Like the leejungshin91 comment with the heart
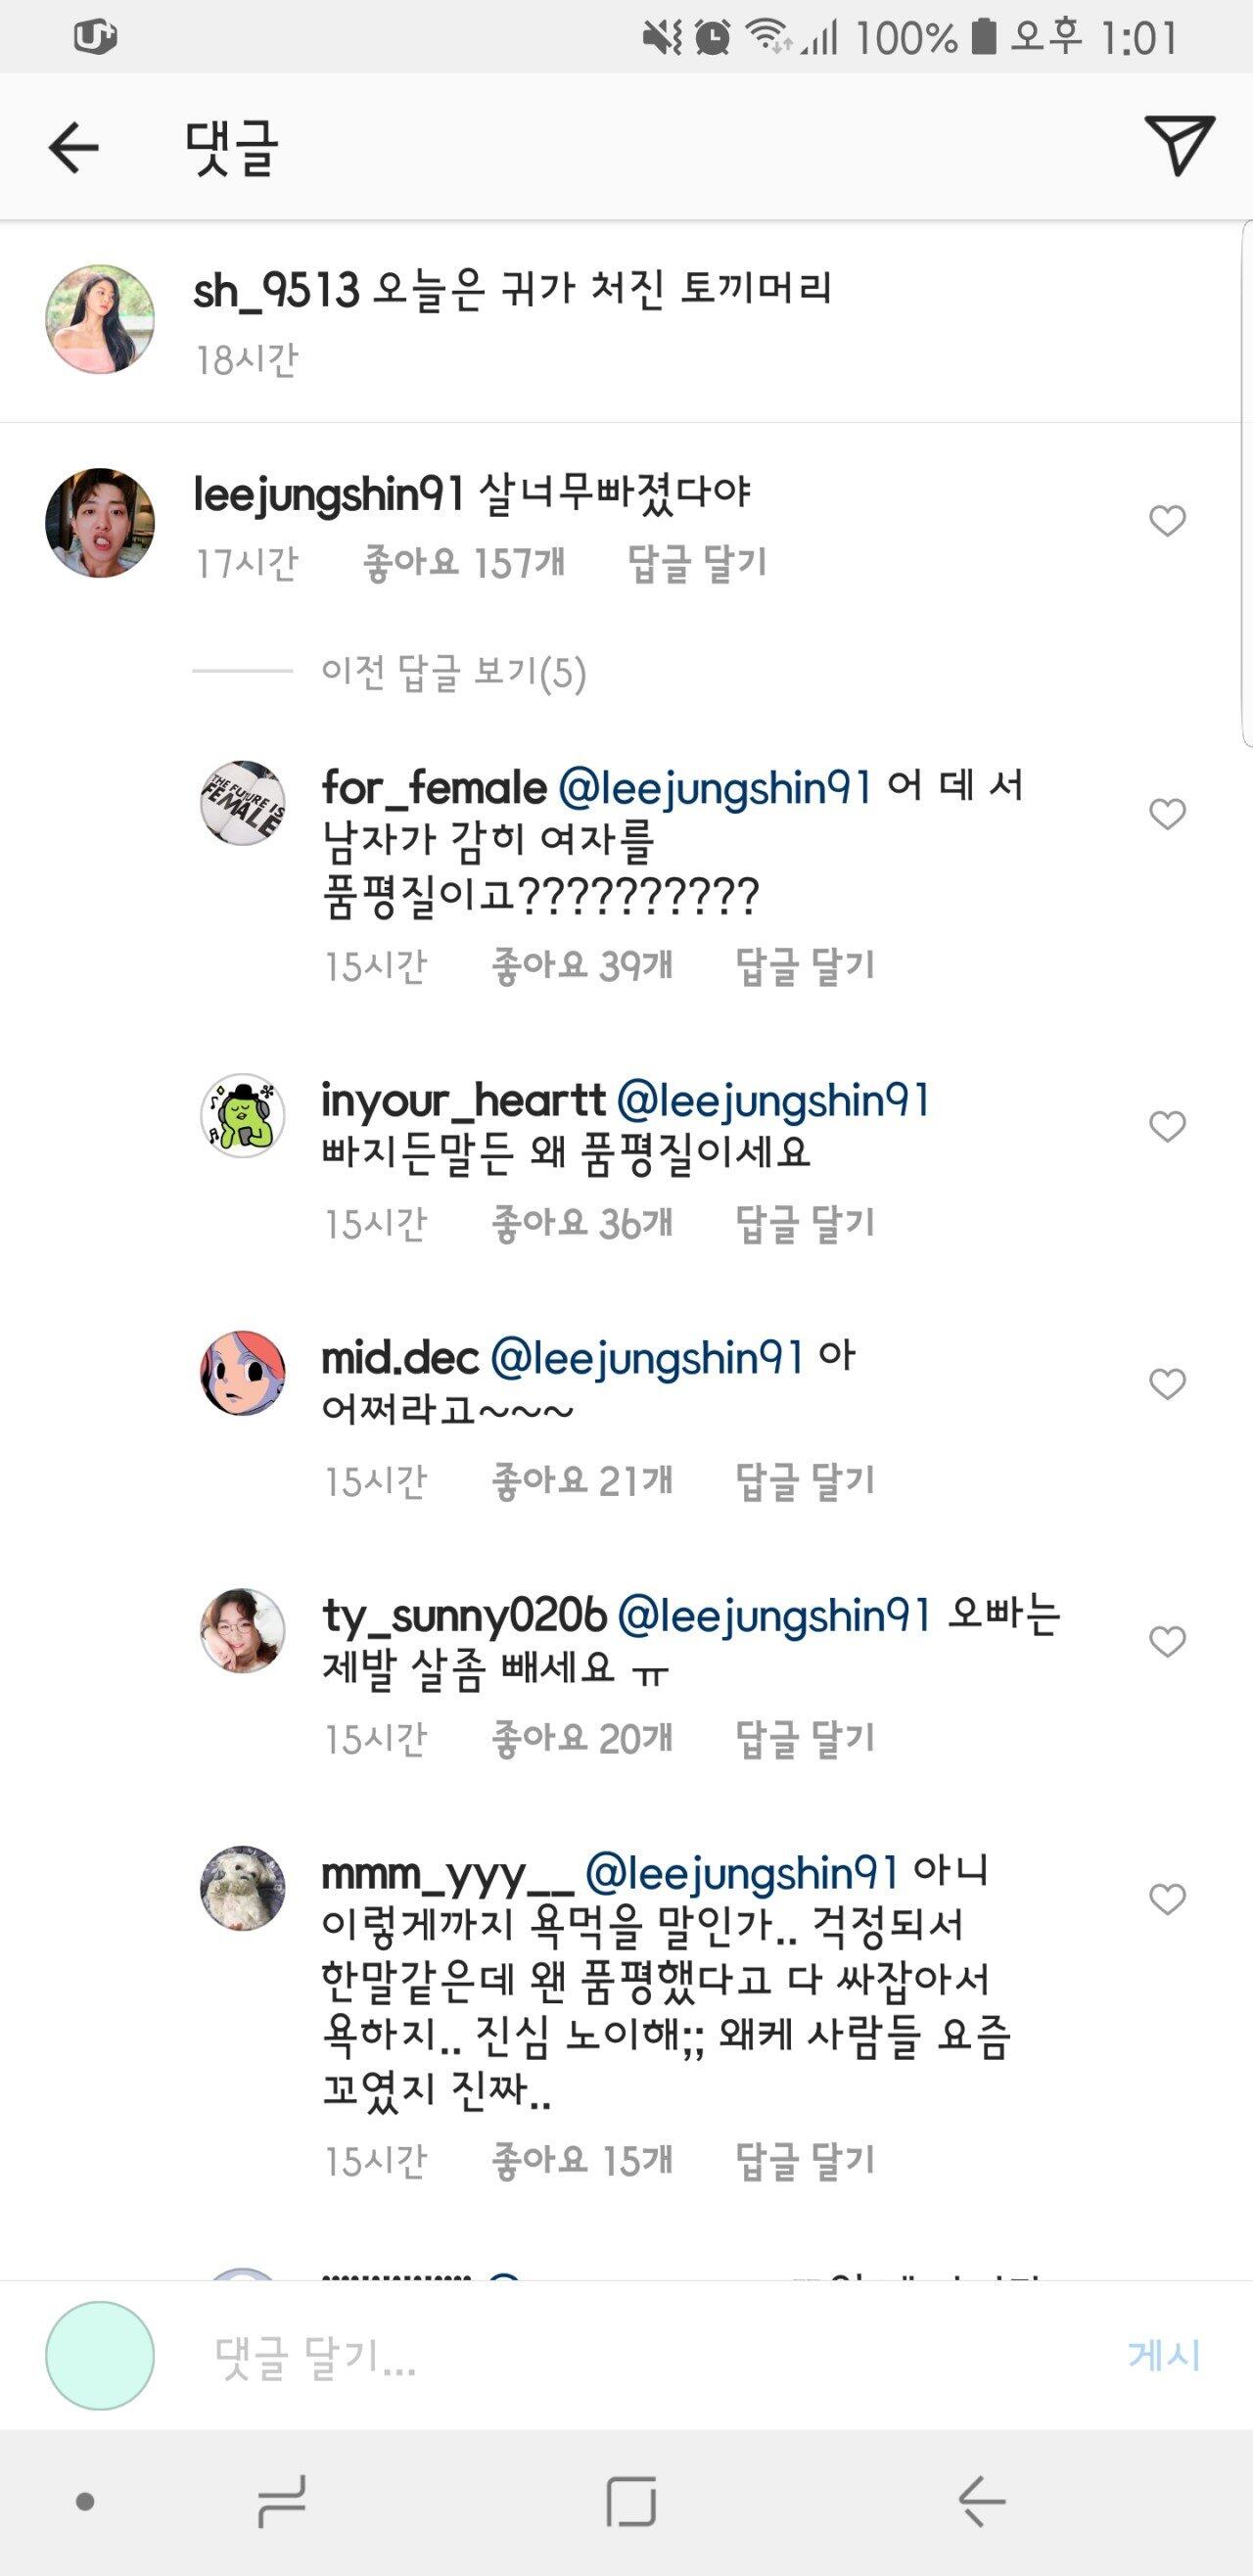Viewport: 1253px width, 2576px height. tap(1166, 521)
